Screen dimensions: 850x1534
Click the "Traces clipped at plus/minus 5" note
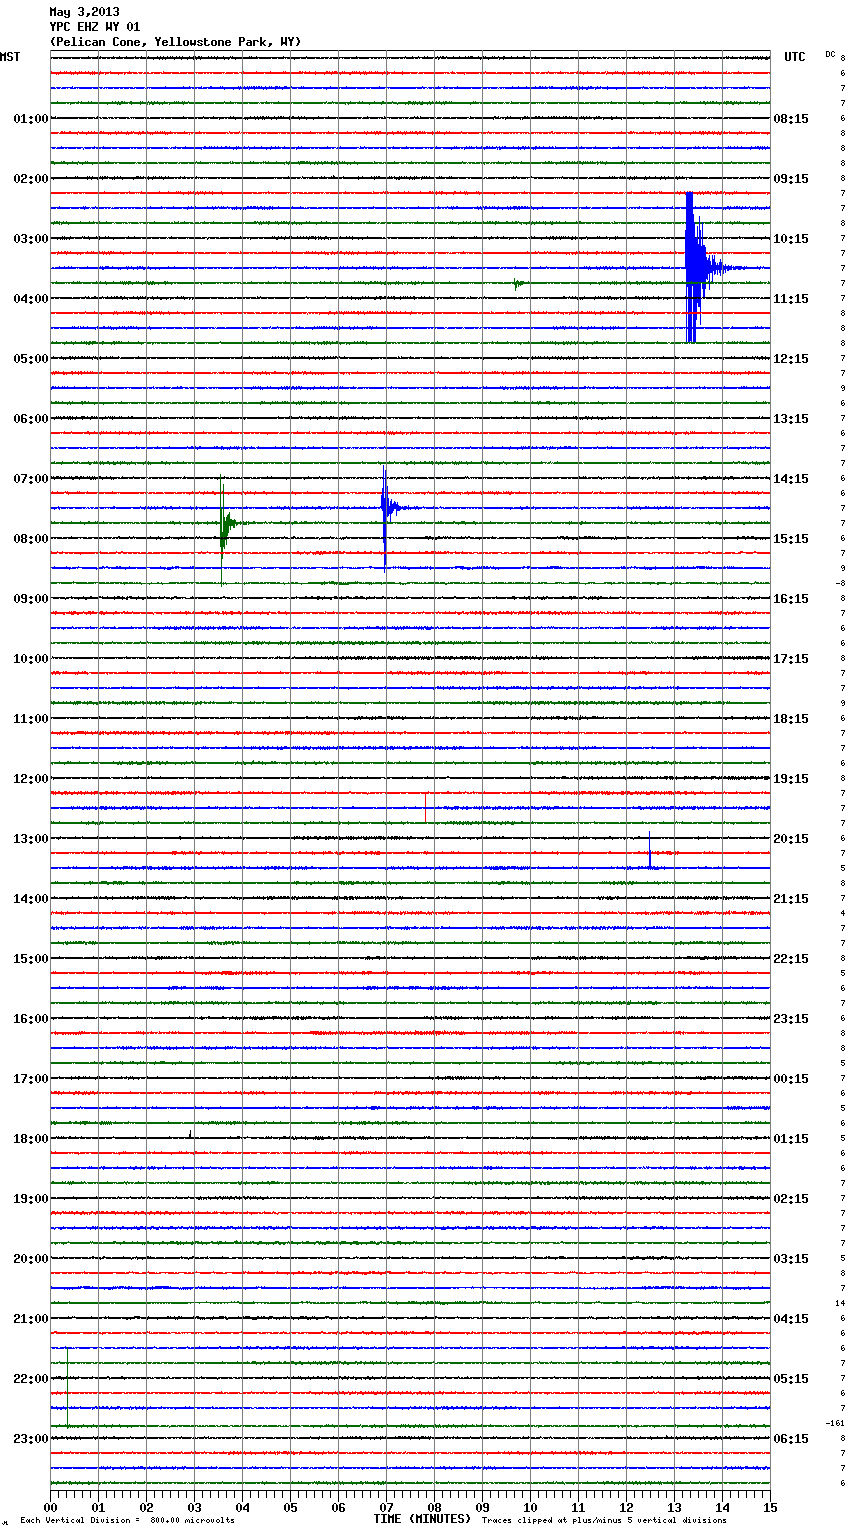tap(604, 1520)
